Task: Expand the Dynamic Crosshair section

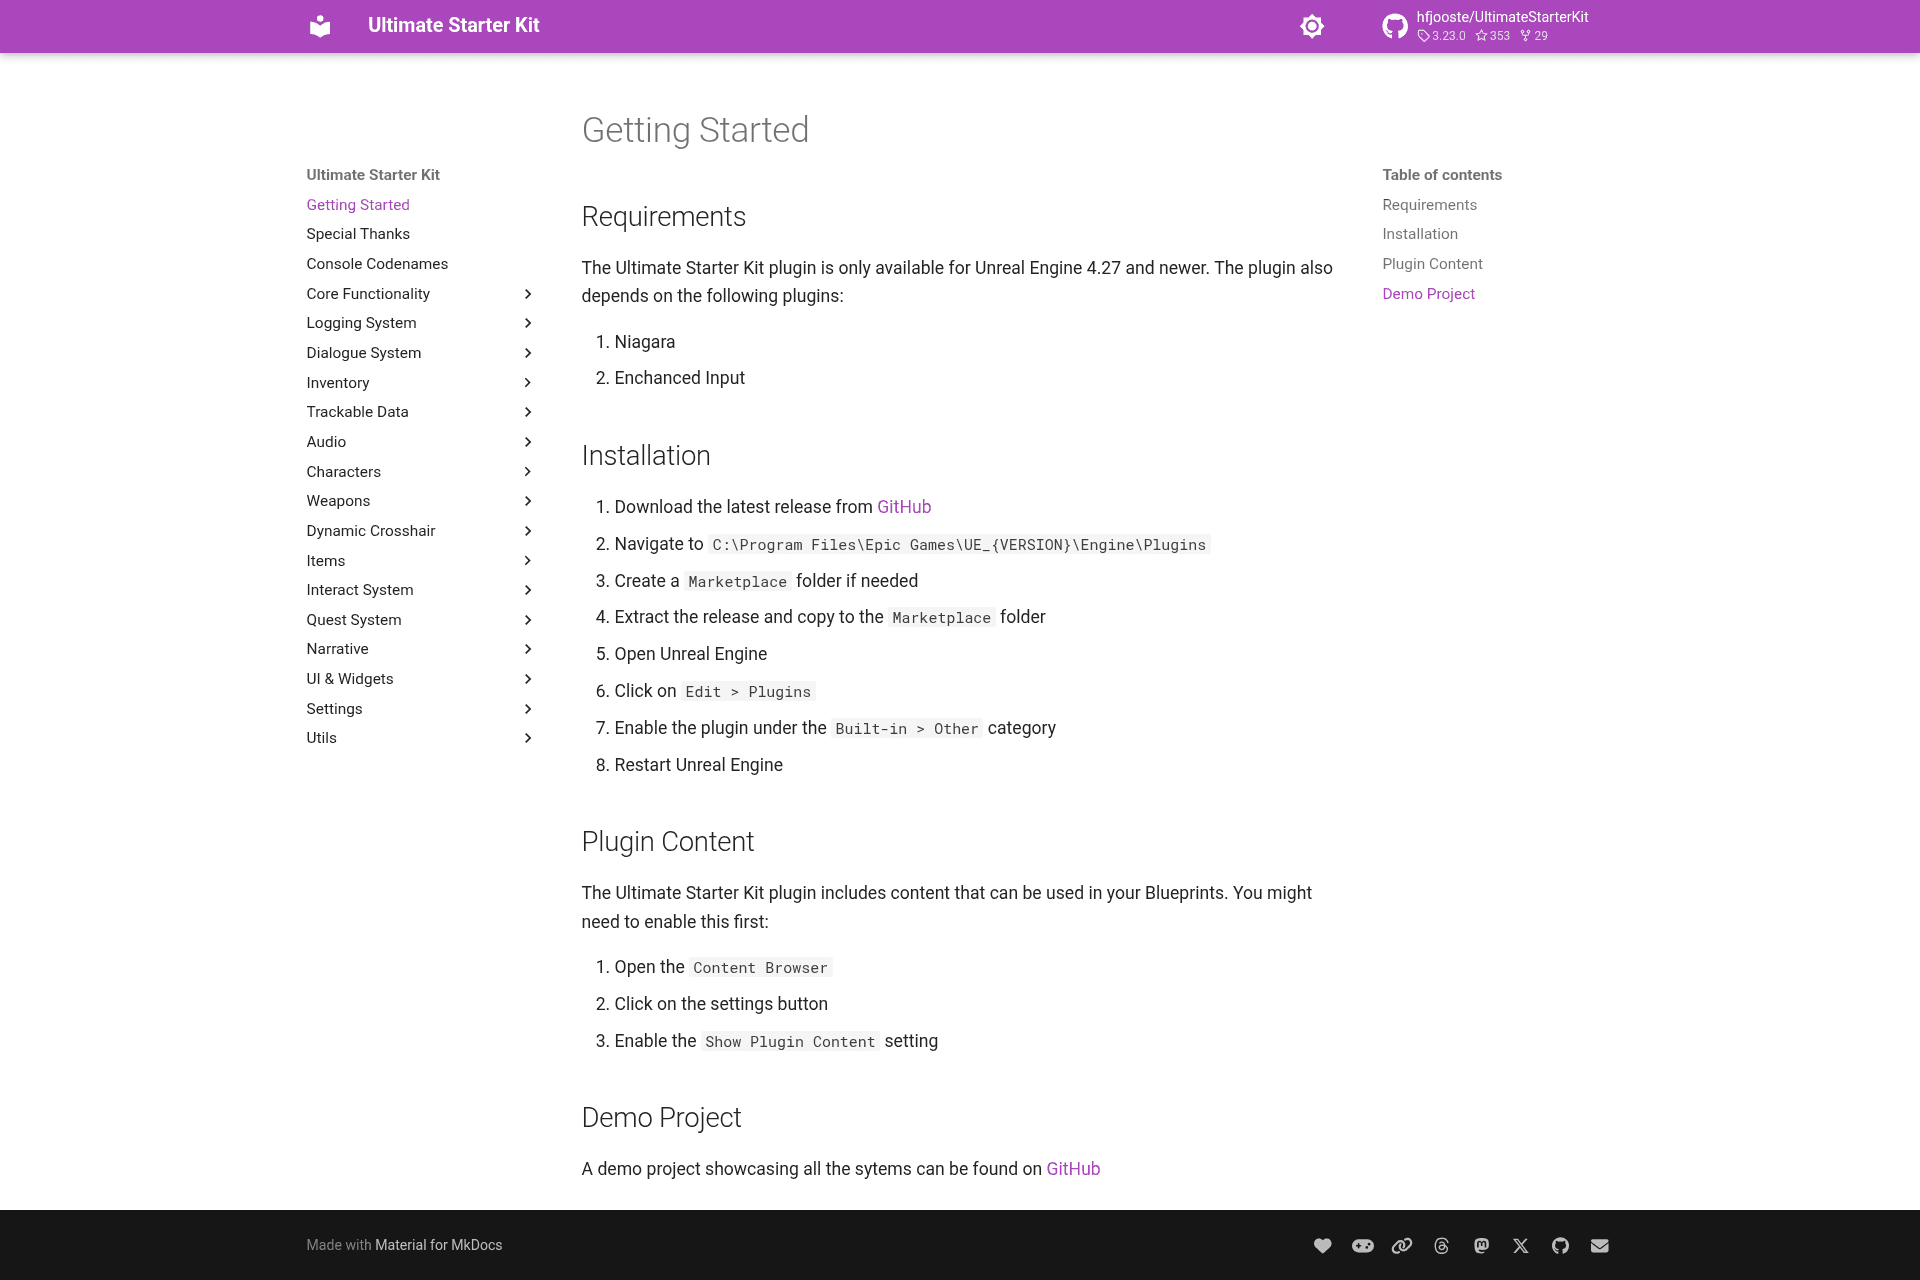Action: [x=420, y=531]
